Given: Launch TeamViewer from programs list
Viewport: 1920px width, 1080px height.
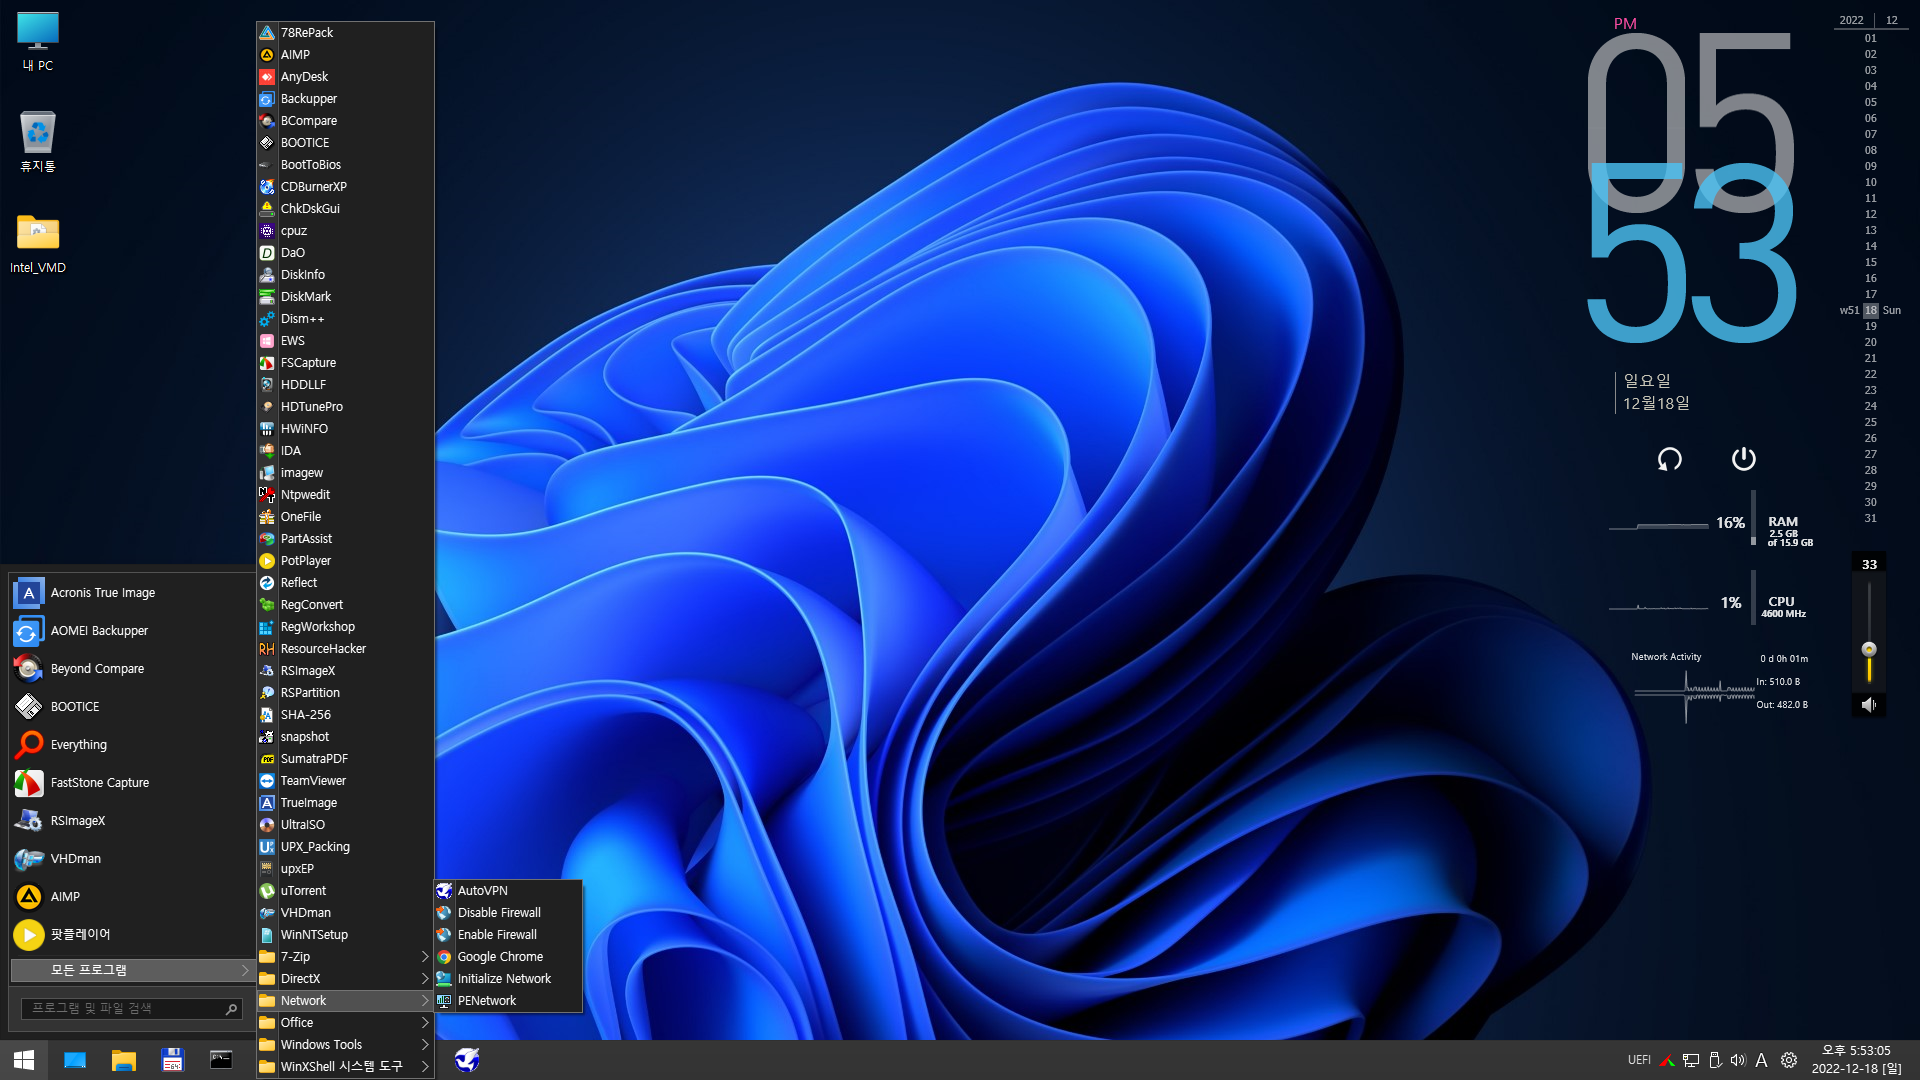Looking at the screenshot, I should click(x=345, y=781).
